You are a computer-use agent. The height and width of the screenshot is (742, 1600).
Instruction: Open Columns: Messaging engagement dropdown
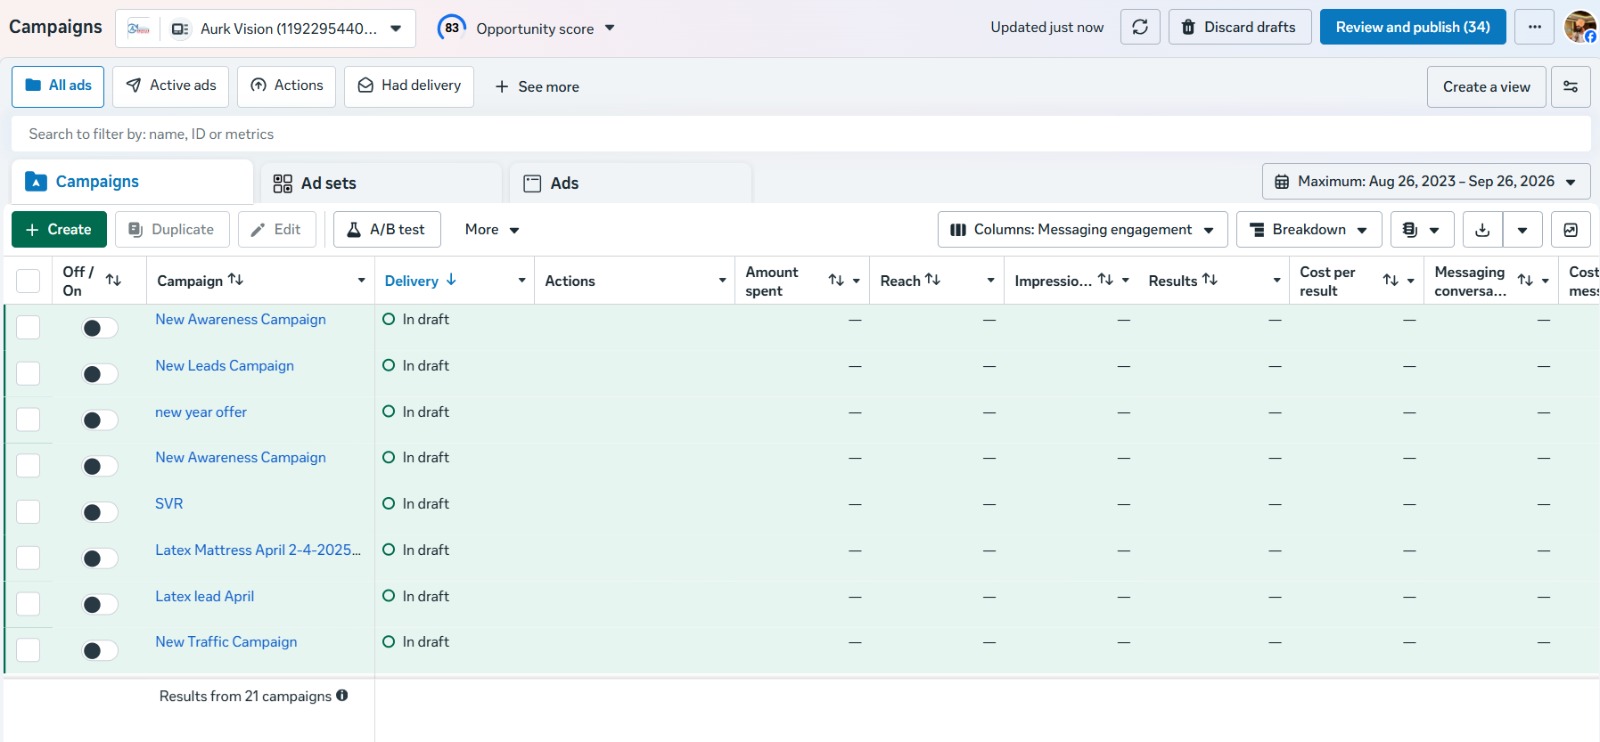pyautogui.click(x=1082, y=230)
